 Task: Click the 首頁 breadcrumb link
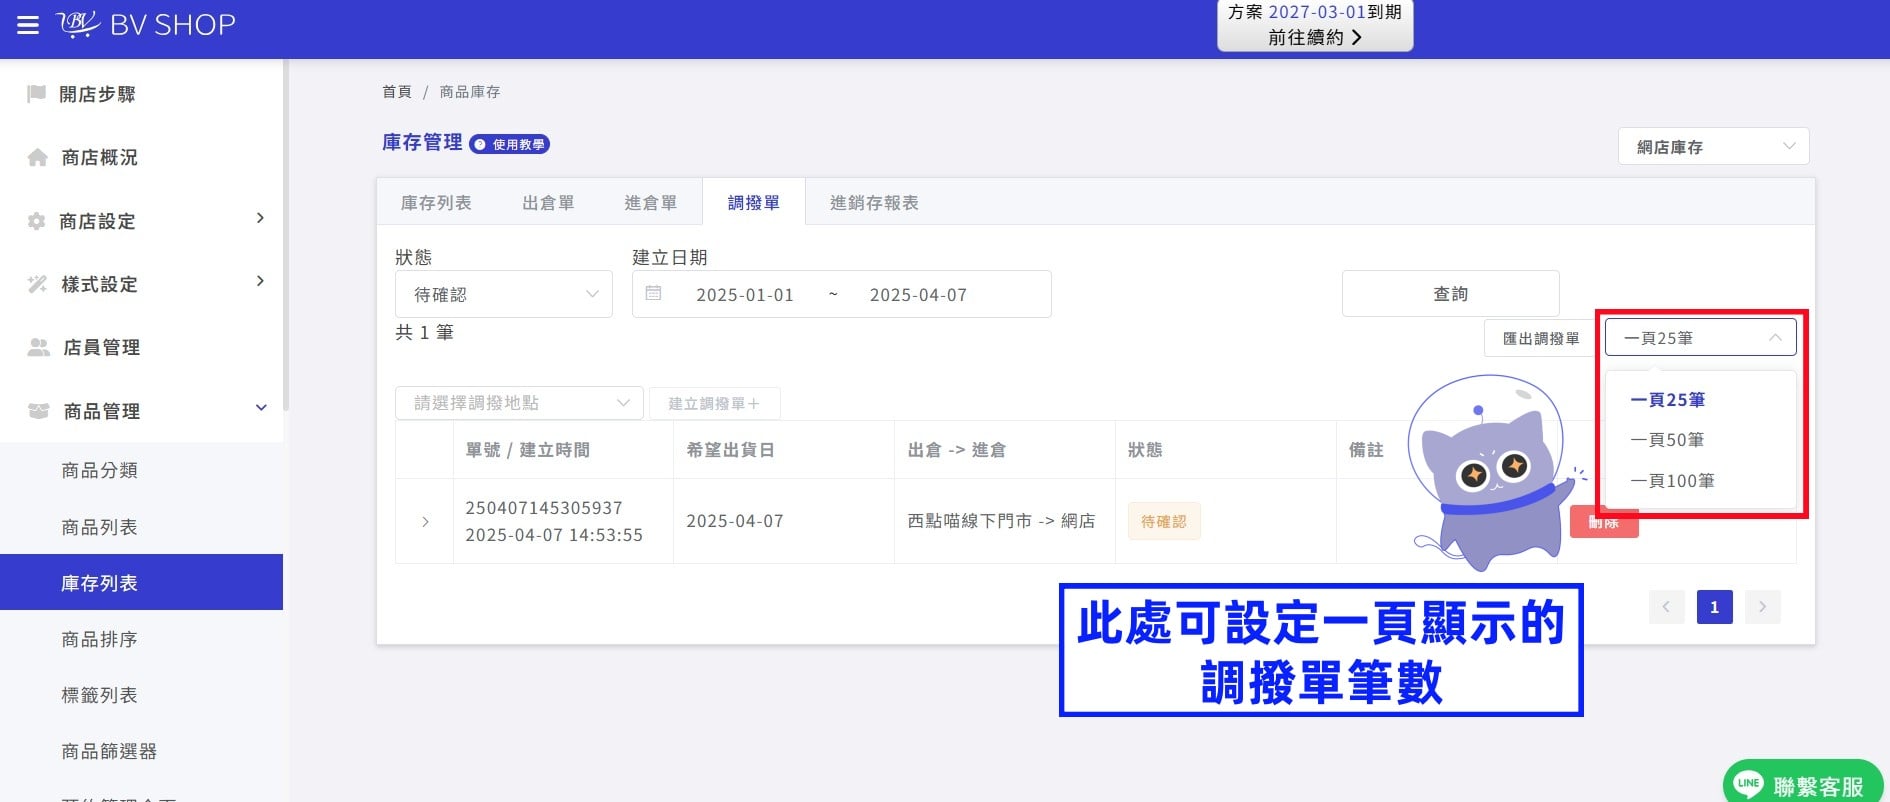coord(397,92)
